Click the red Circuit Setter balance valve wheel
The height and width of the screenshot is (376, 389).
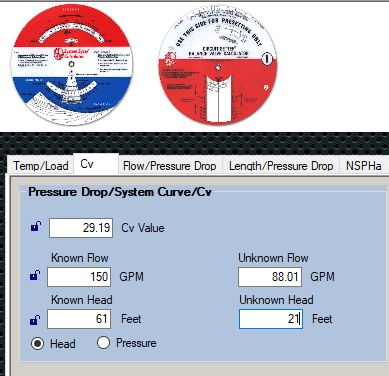(218, 65)
